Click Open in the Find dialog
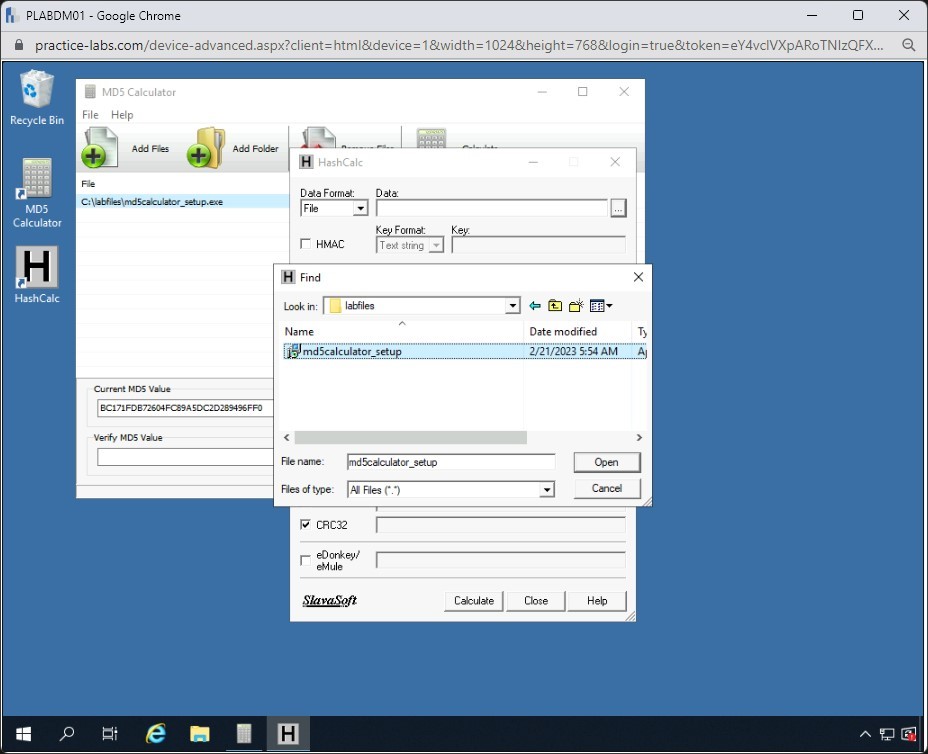928x754 pixels. (606, 462)
